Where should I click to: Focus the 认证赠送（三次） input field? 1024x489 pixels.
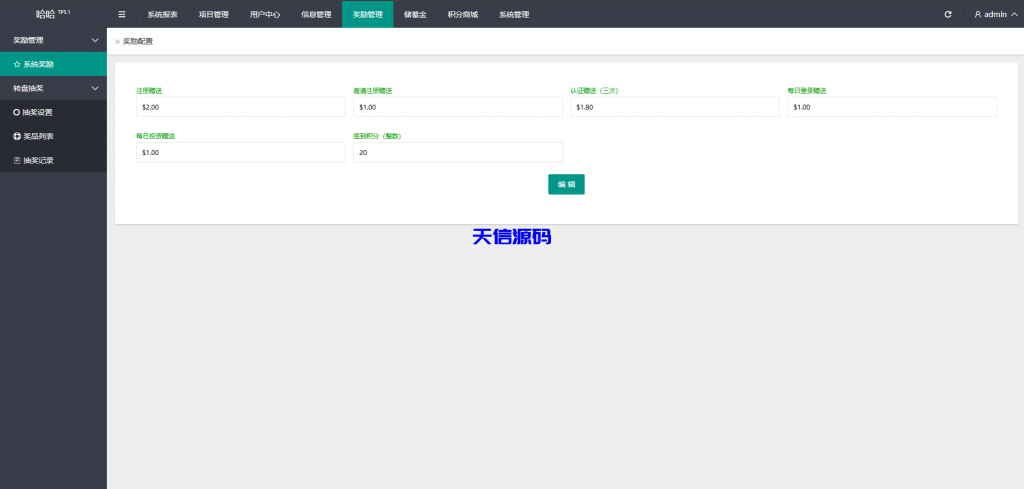coord(674,107)
